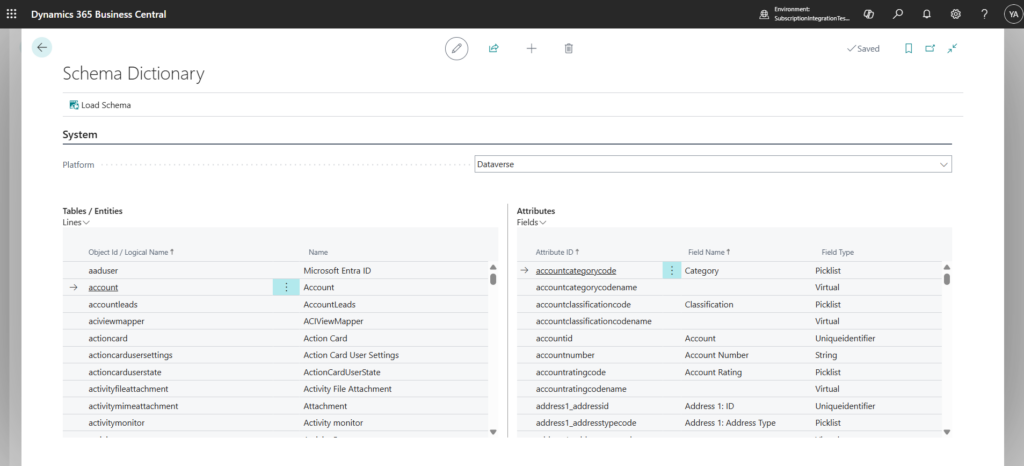Screen dimensions: 1024x466
Task: Sort by the Field Name column header
Action: tap(708, 252)
